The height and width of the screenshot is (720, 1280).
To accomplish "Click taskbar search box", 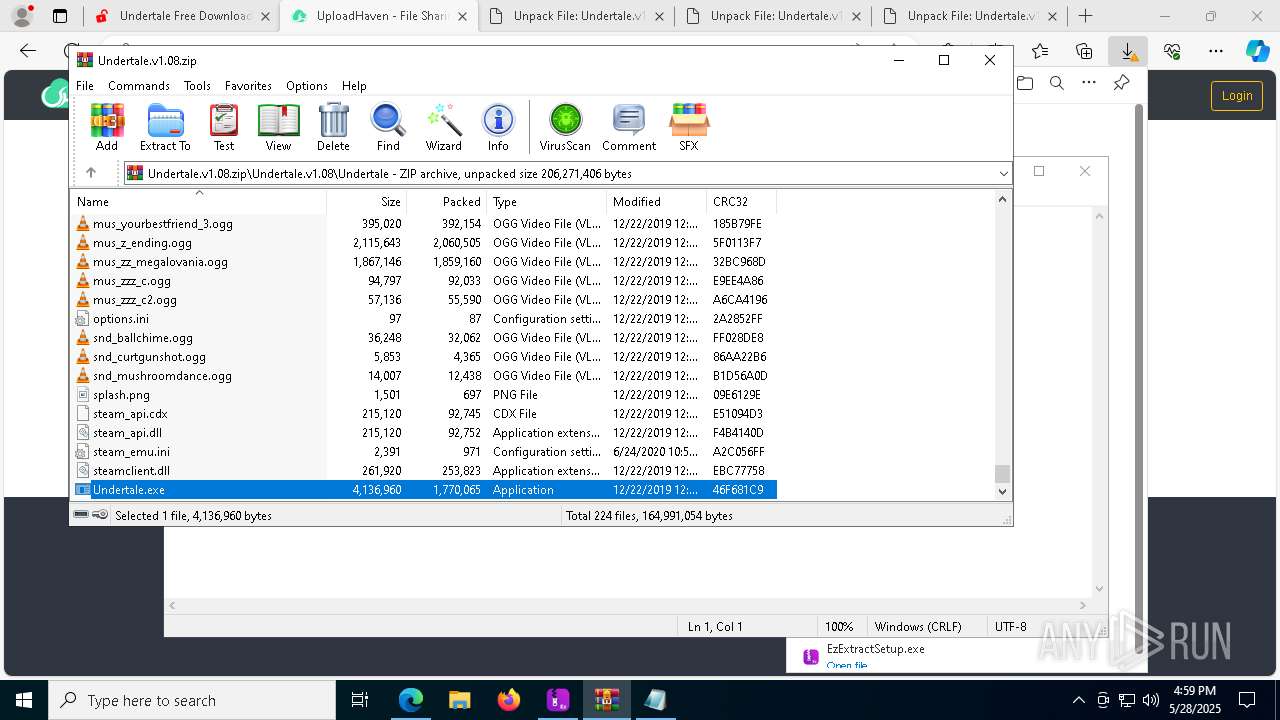I will click(x=192, y=700).
